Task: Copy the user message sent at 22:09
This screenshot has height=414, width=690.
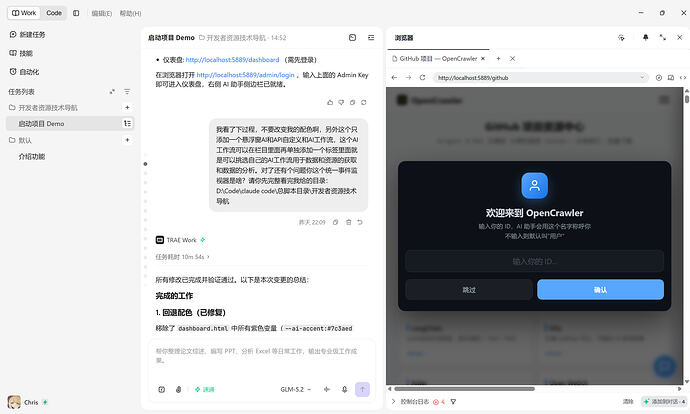Action: (x=335, y=223)
